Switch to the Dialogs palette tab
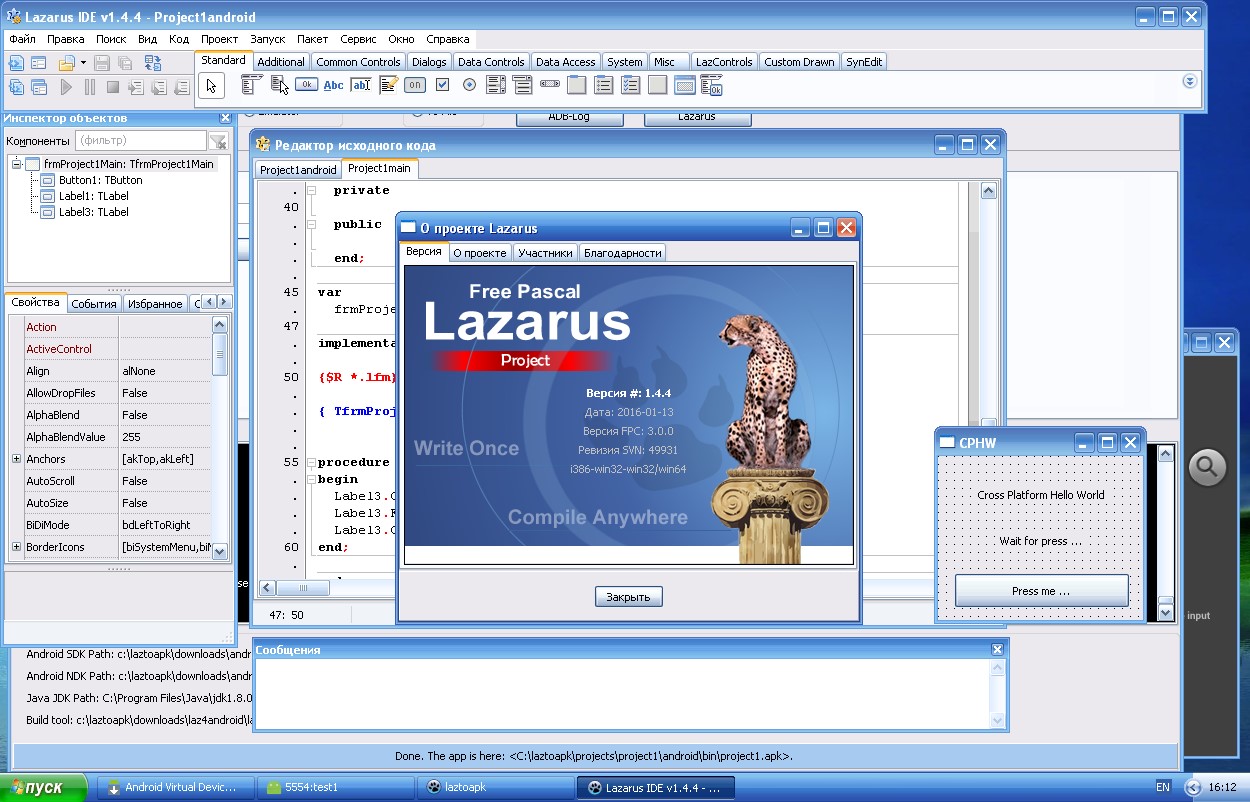 [429, 62]
